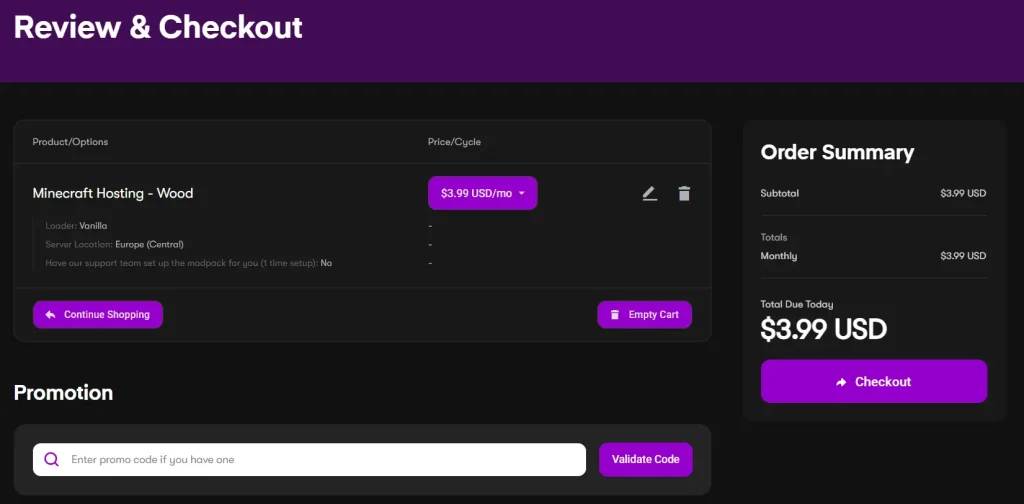Click the back arrow icon in Continue Shopping
Image resolution: width=1024 pixels, height=504 pixels.
(x=50, y=315)
